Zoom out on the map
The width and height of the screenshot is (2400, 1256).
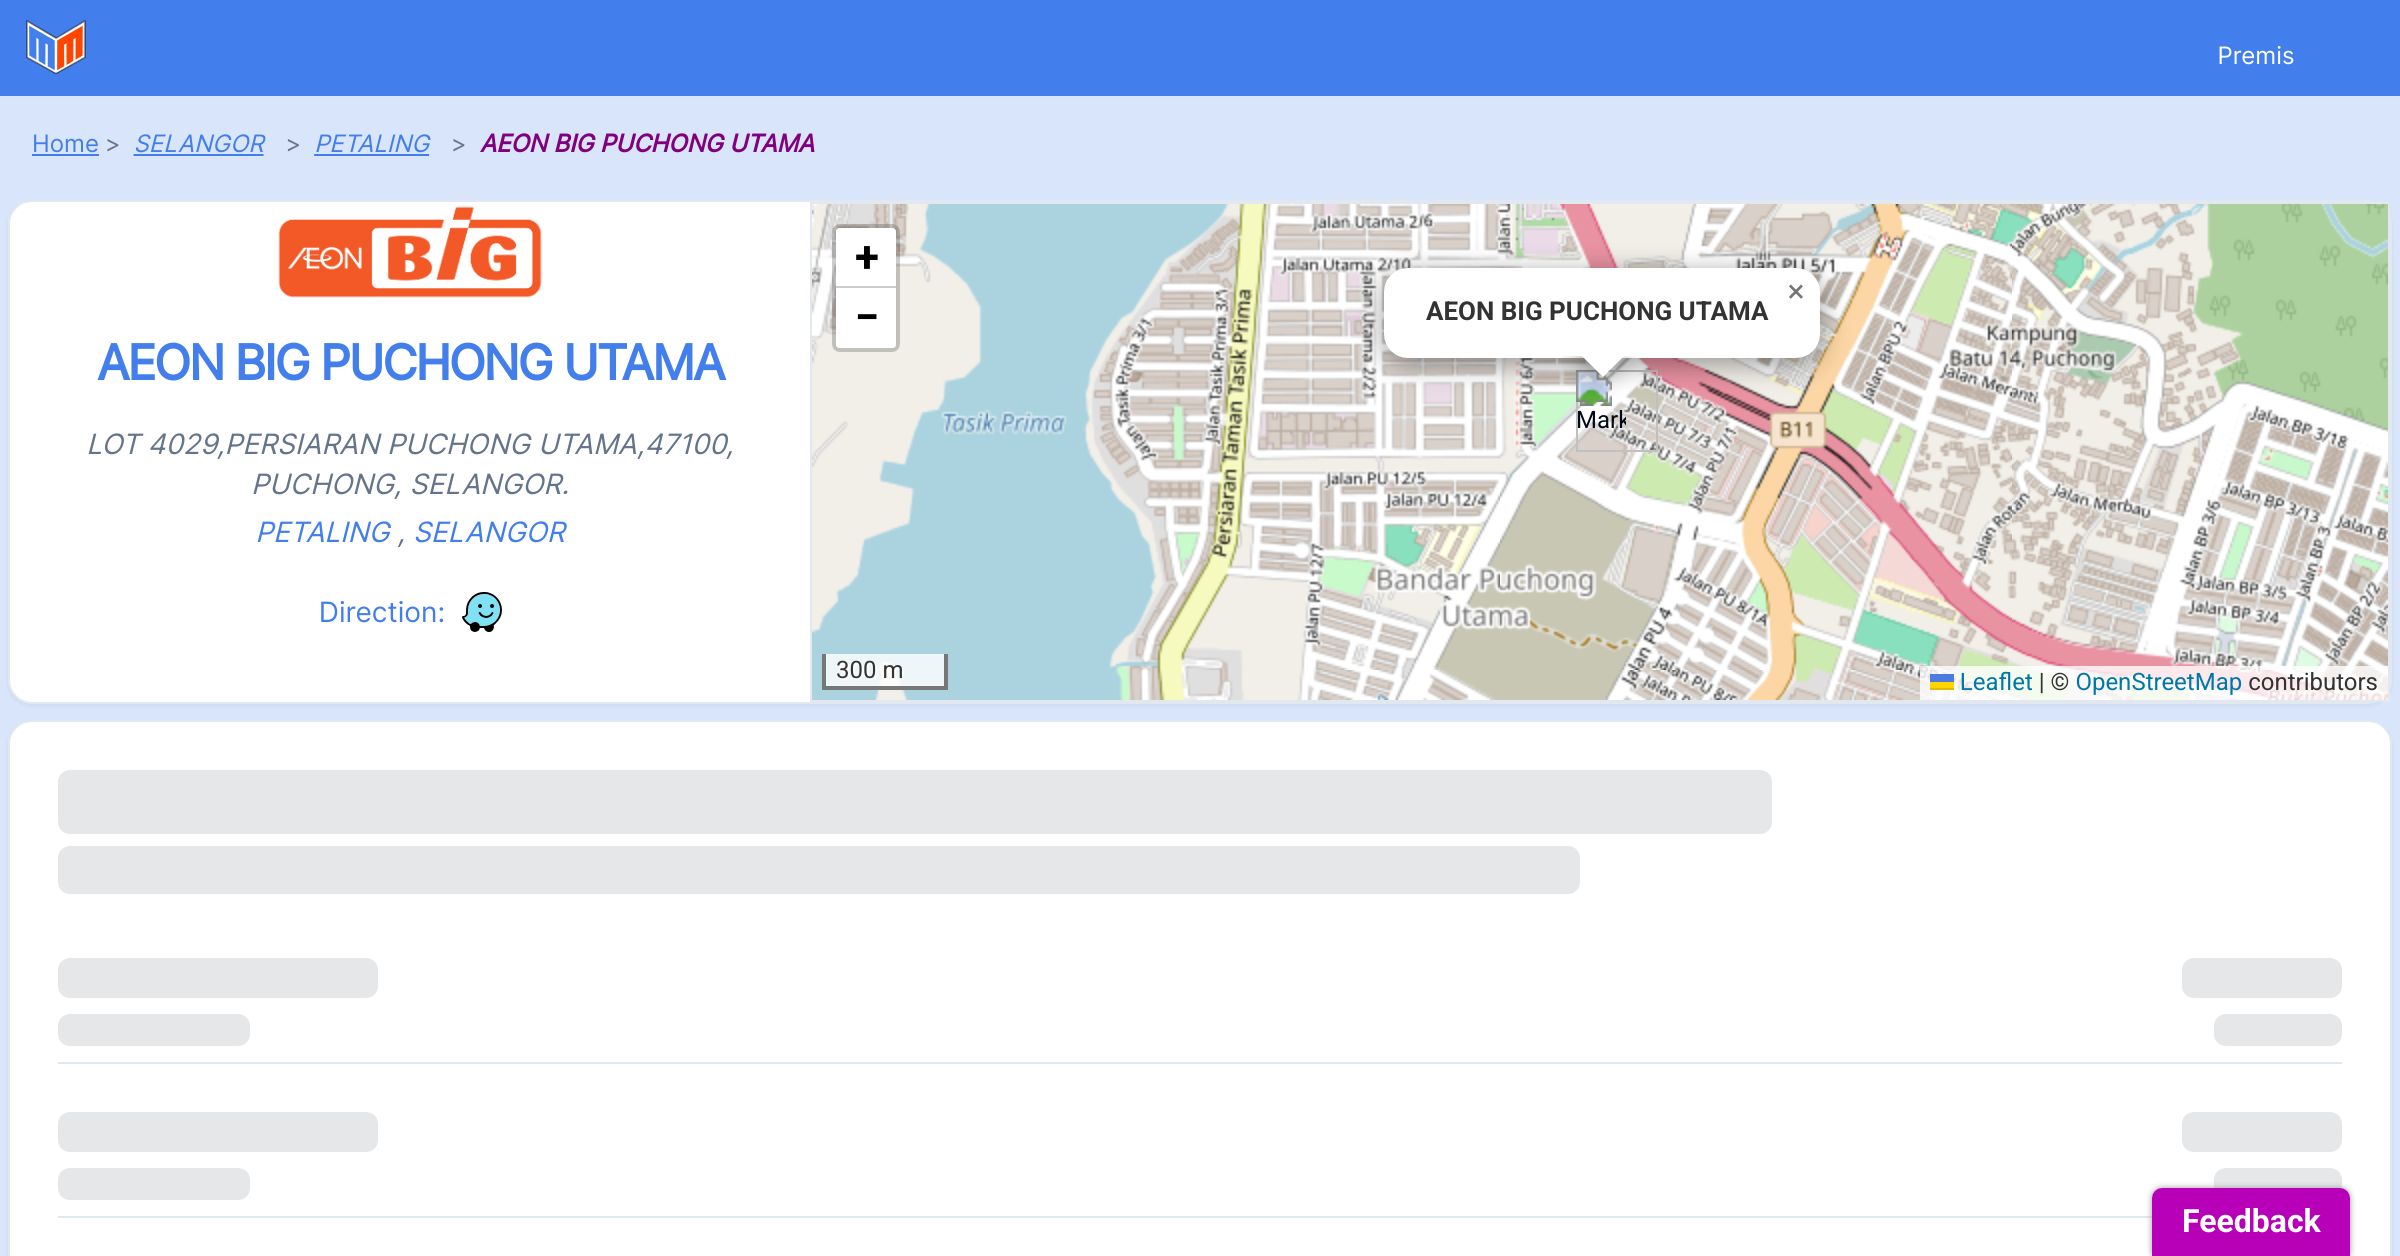click(866, 318)
